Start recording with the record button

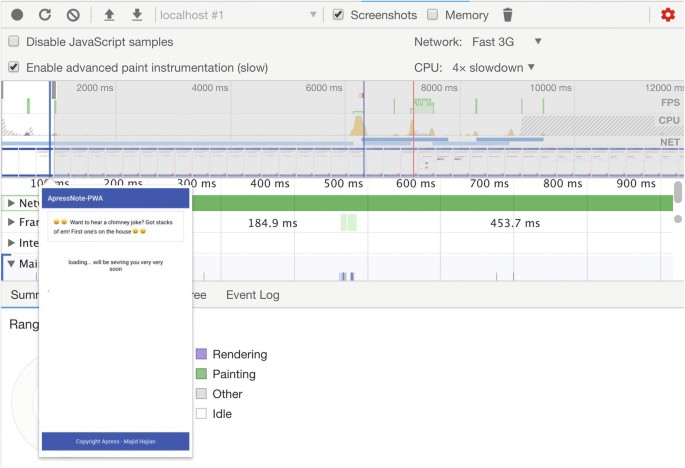(17, 15)
